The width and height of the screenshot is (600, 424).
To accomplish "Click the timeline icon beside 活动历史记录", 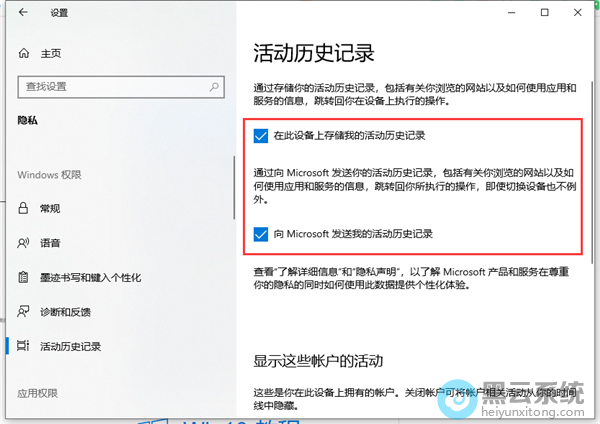I will pos(24,345).
